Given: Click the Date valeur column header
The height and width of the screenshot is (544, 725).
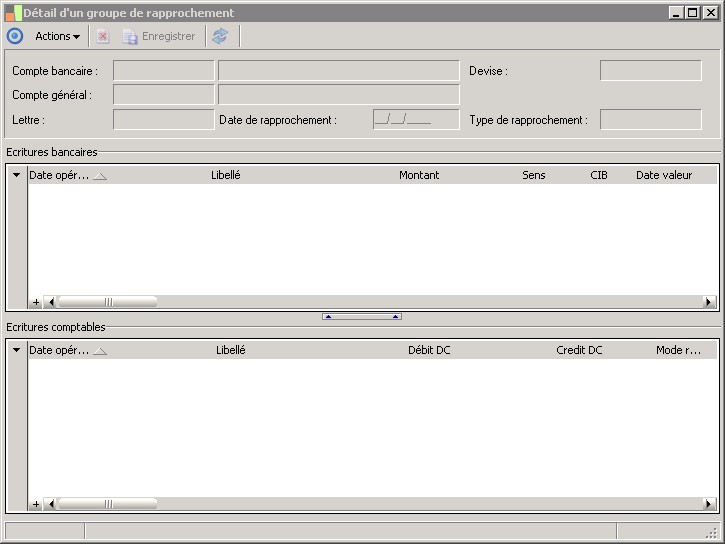Looking at the screenshot, I should pos(664,175).
